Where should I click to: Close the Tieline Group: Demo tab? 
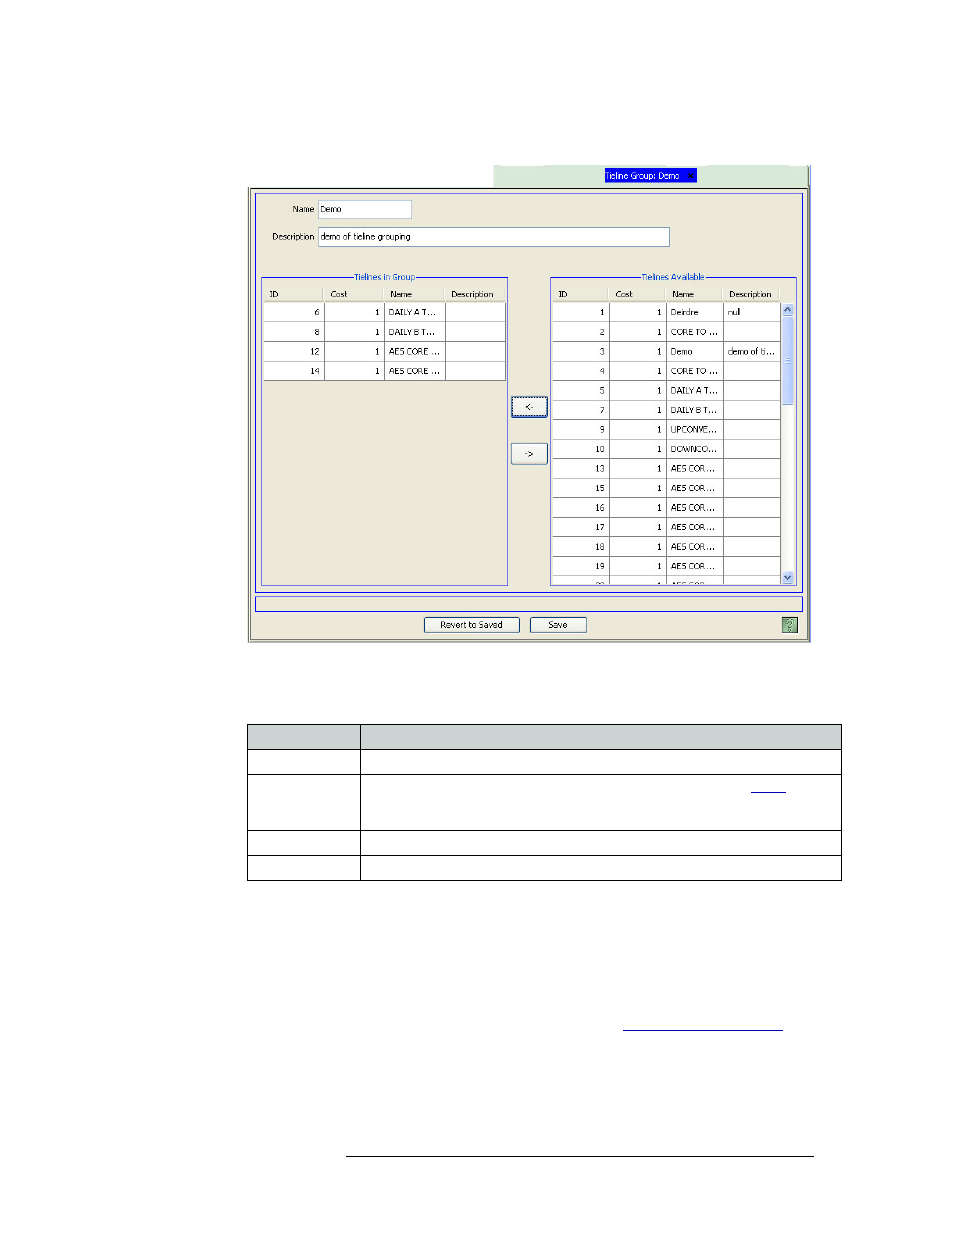coord(691,176)
